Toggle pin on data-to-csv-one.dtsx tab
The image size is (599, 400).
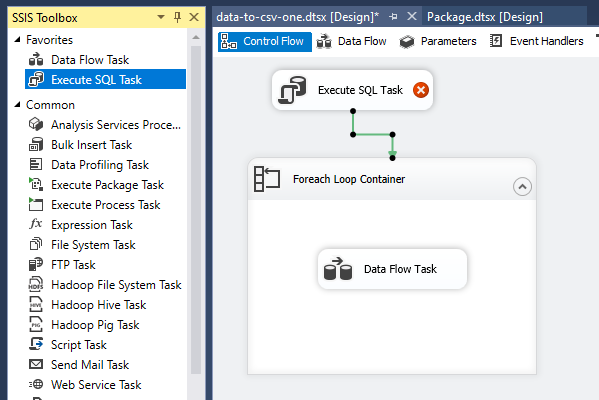393,17
